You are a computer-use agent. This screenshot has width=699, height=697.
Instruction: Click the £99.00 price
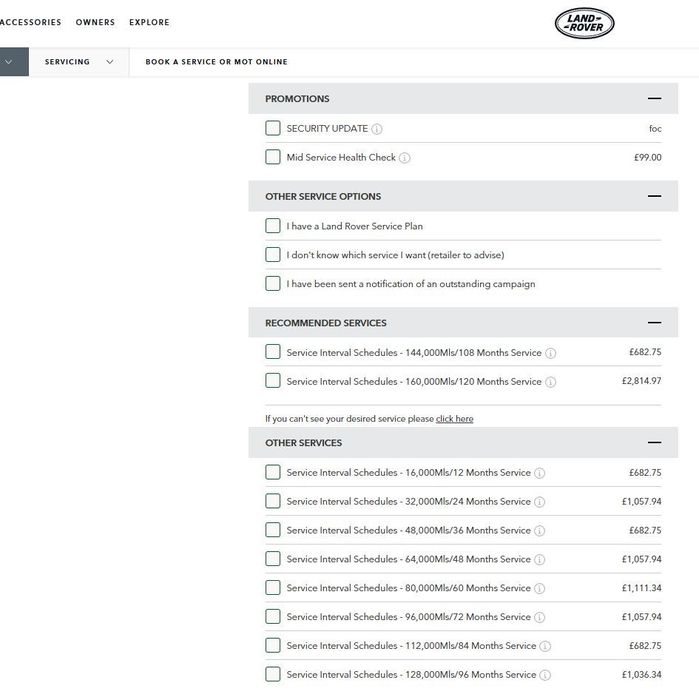[647, 157]
